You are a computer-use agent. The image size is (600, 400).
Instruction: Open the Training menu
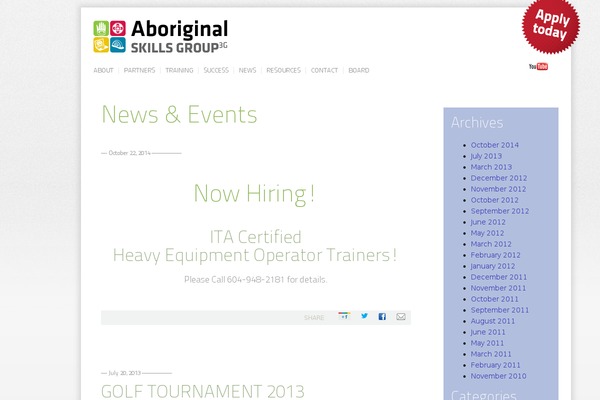[x=179, y=71]
